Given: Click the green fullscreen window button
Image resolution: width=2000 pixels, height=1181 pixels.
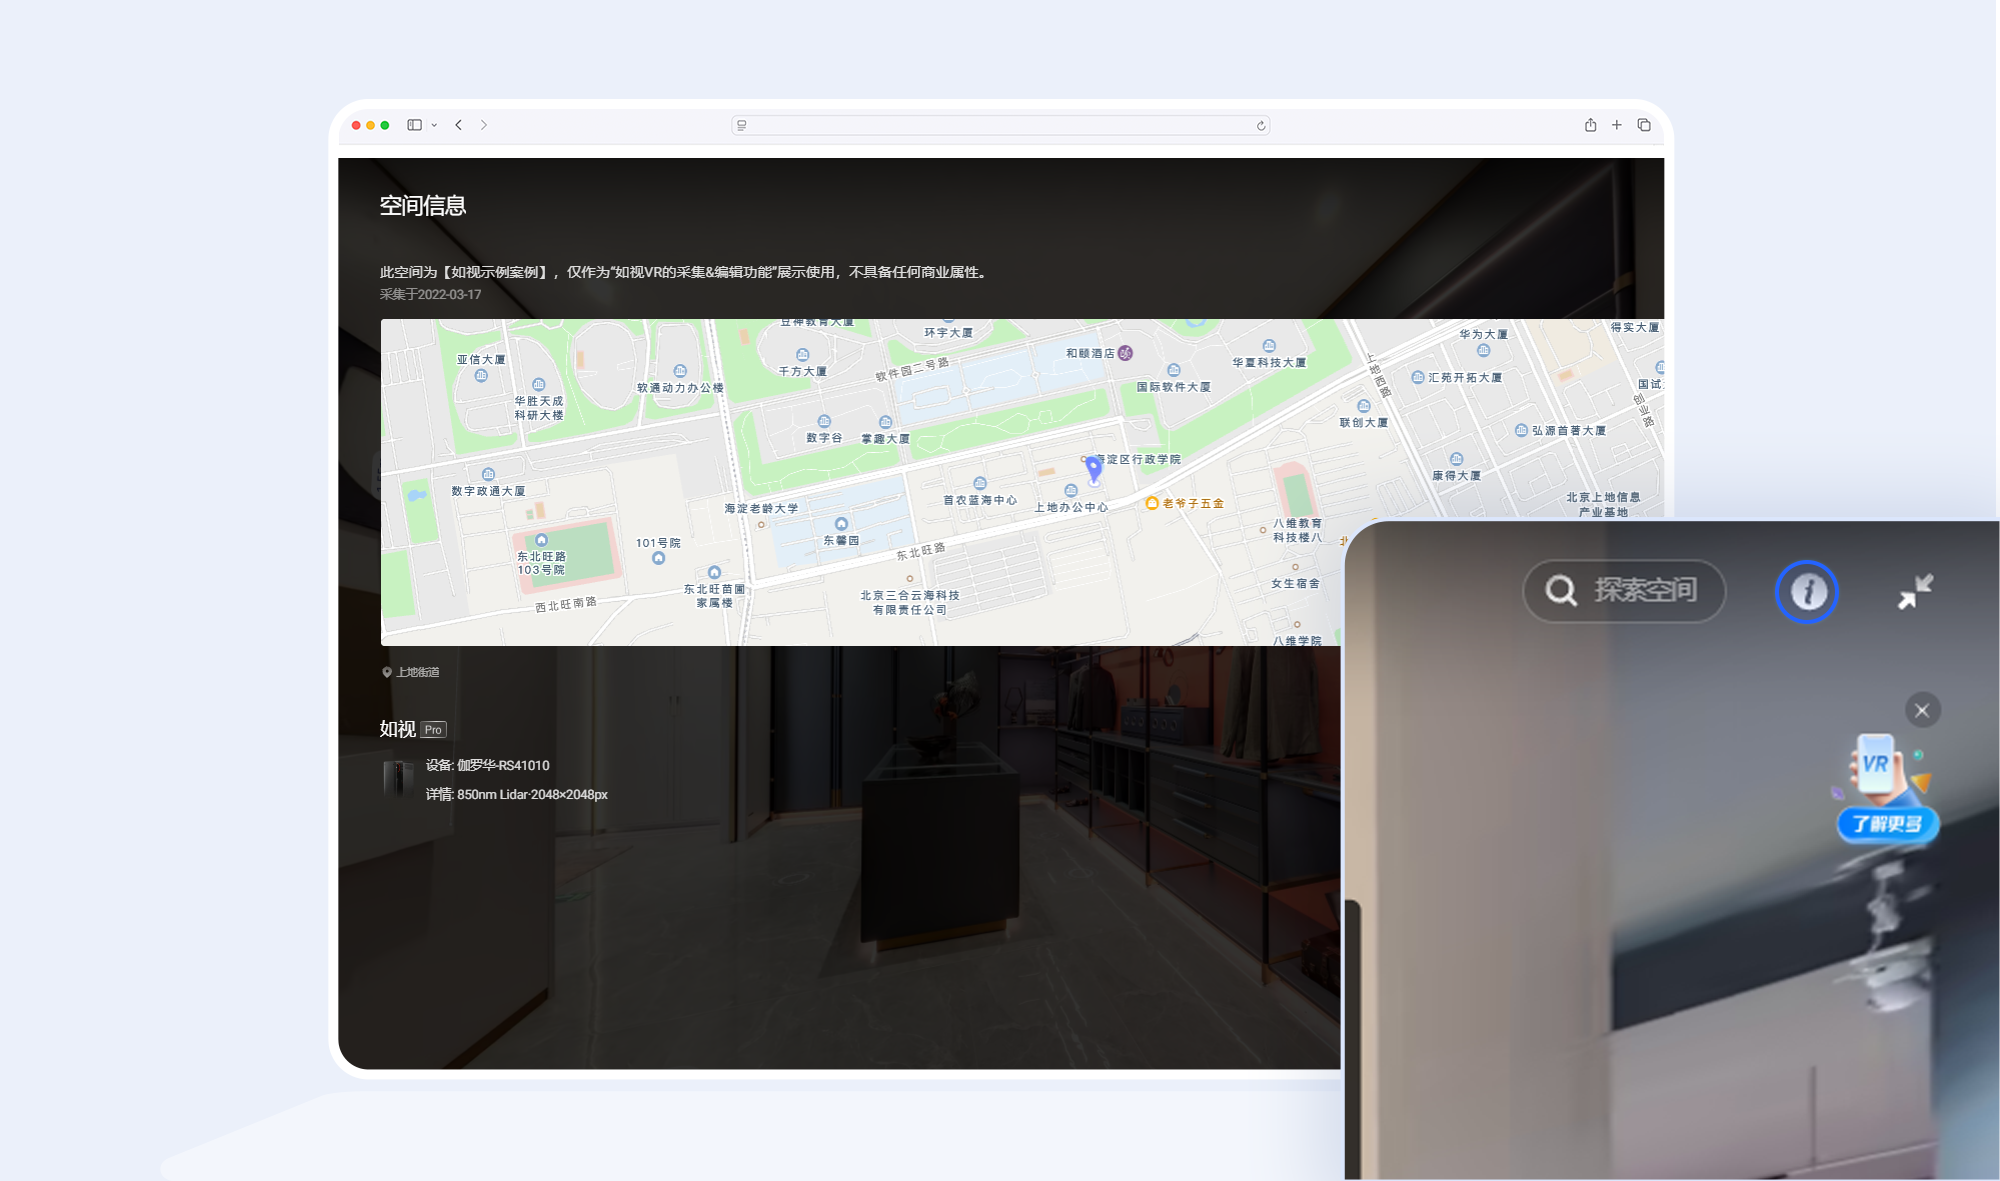Looking at the screenshot, I should (x=385, y=125).
